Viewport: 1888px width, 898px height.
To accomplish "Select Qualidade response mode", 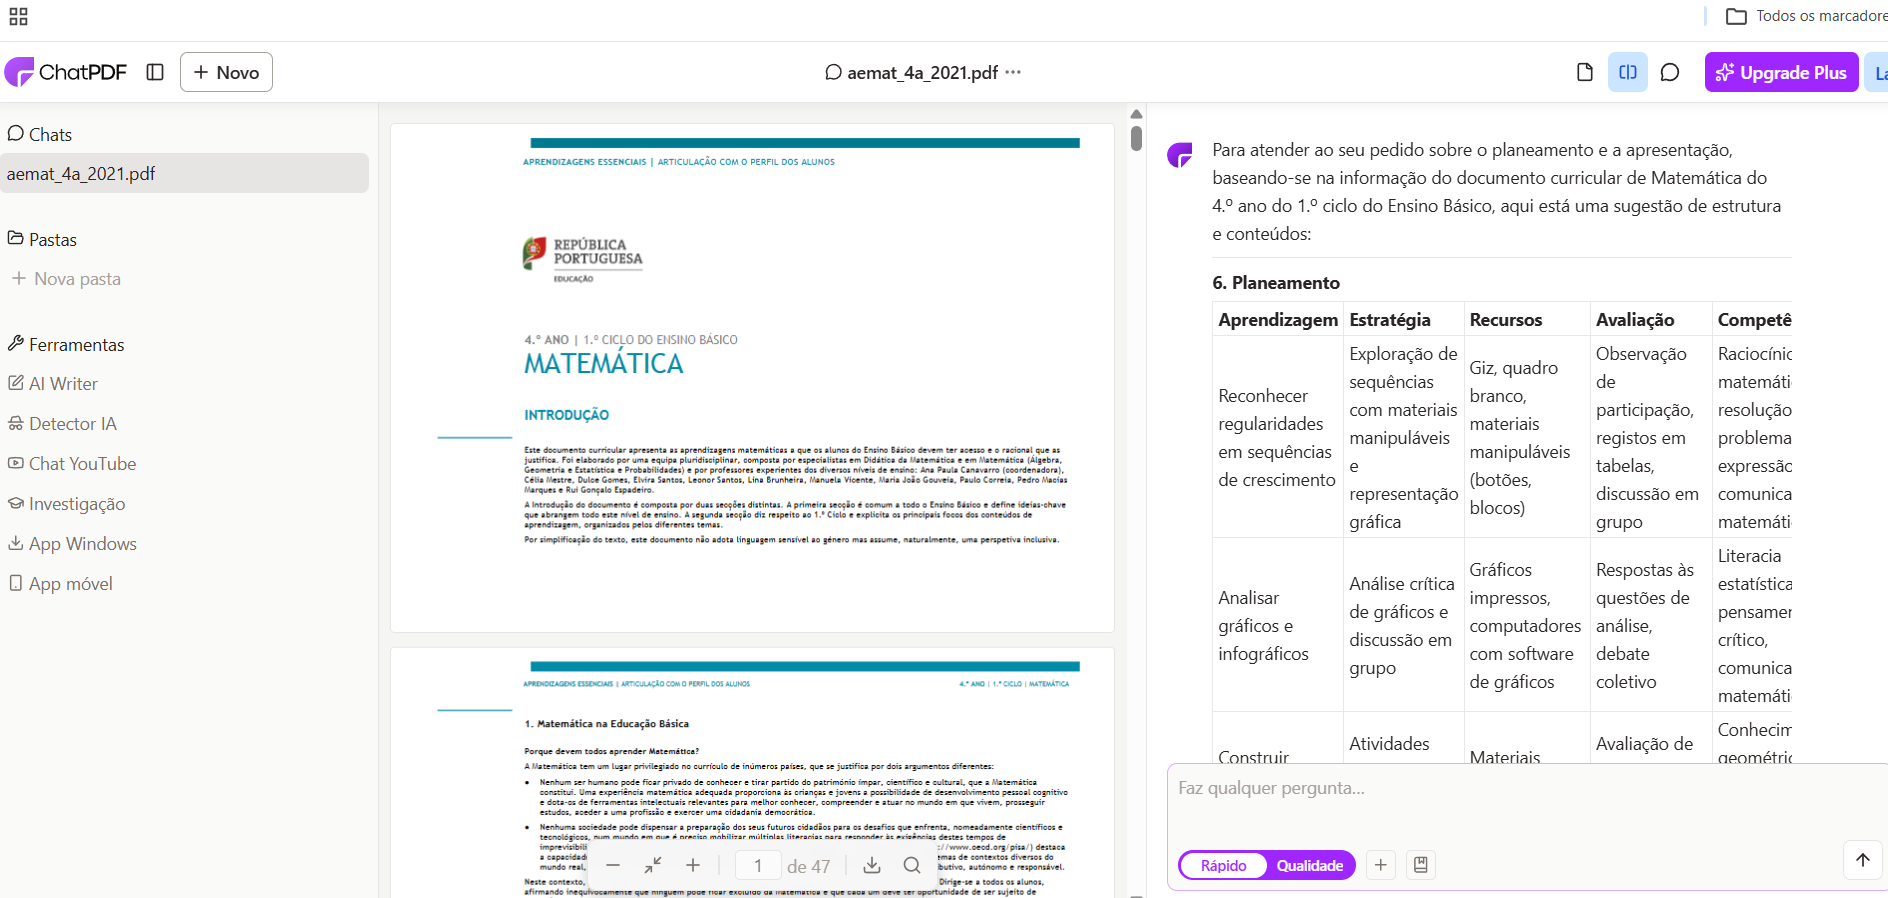I will (1310, 865).
